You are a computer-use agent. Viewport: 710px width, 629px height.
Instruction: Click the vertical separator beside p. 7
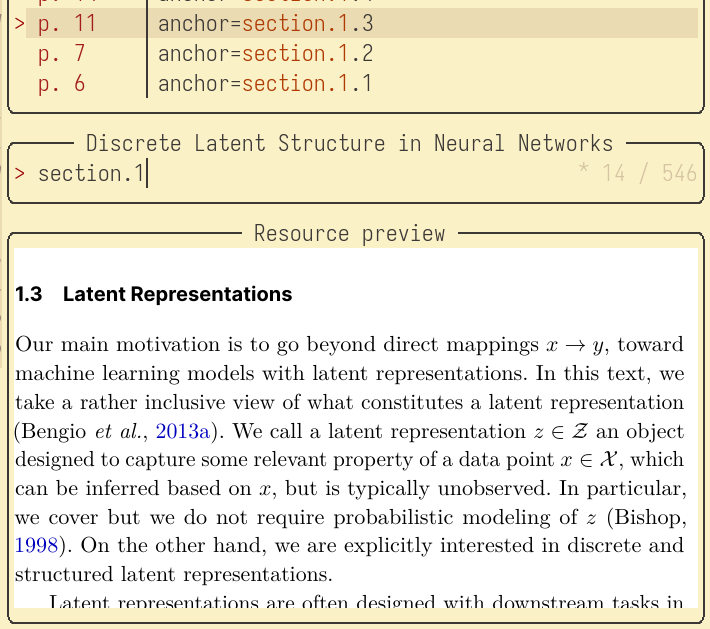(147, 53)
